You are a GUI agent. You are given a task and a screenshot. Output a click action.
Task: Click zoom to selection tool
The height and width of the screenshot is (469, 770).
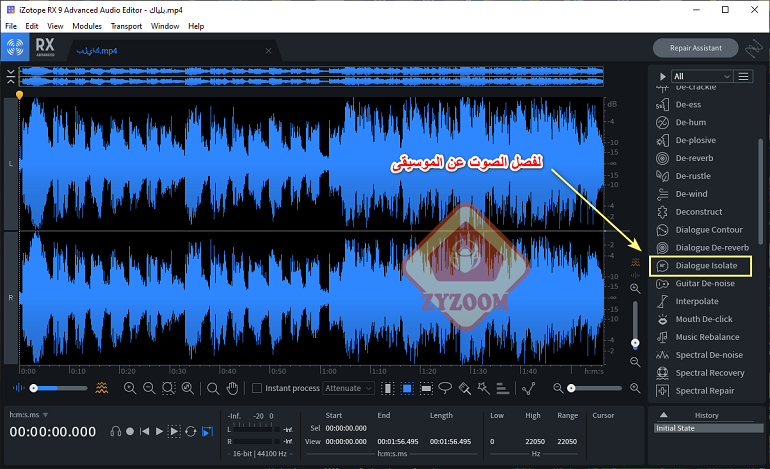(x=168, y=388)
